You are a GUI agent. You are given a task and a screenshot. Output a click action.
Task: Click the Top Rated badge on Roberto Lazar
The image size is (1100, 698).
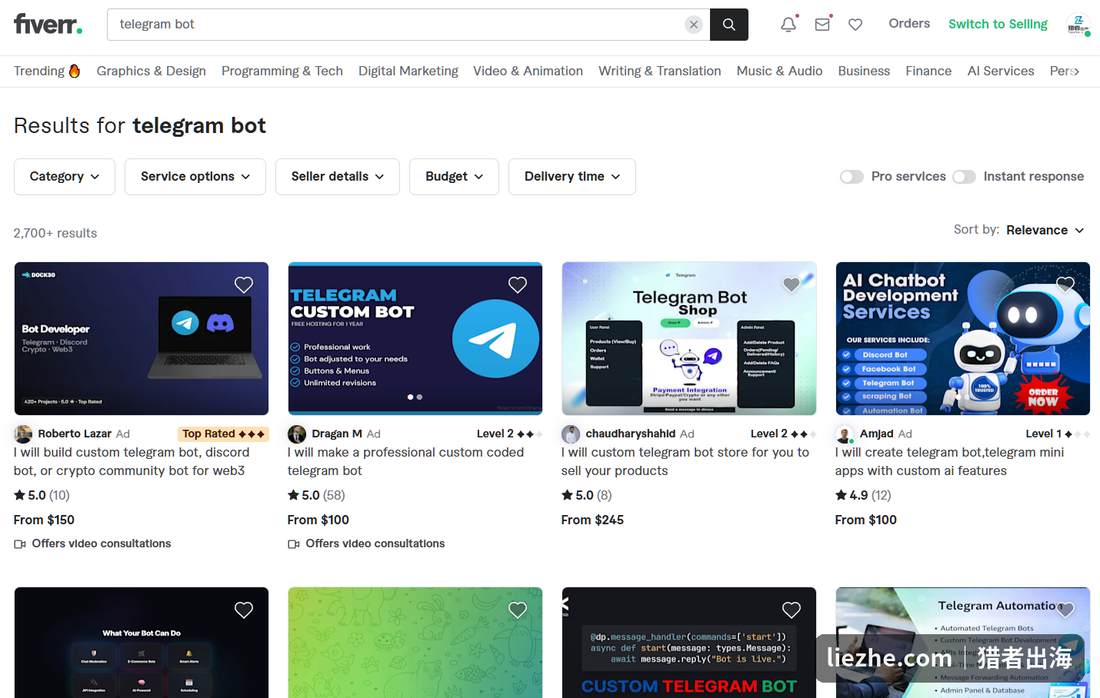(x=223, y=434)
